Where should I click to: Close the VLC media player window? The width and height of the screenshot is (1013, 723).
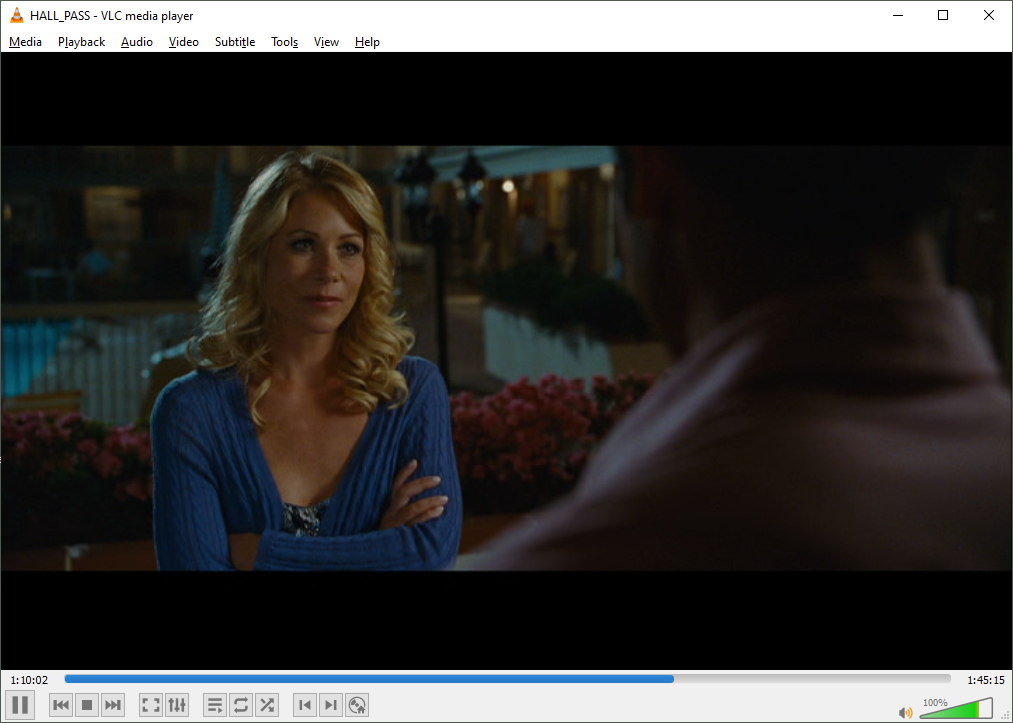pos(988,16)
